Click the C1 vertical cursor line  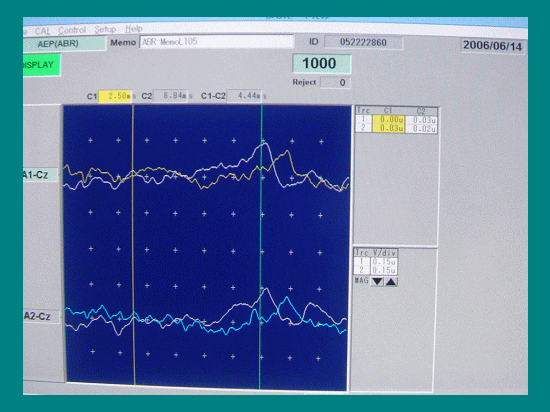133,245
